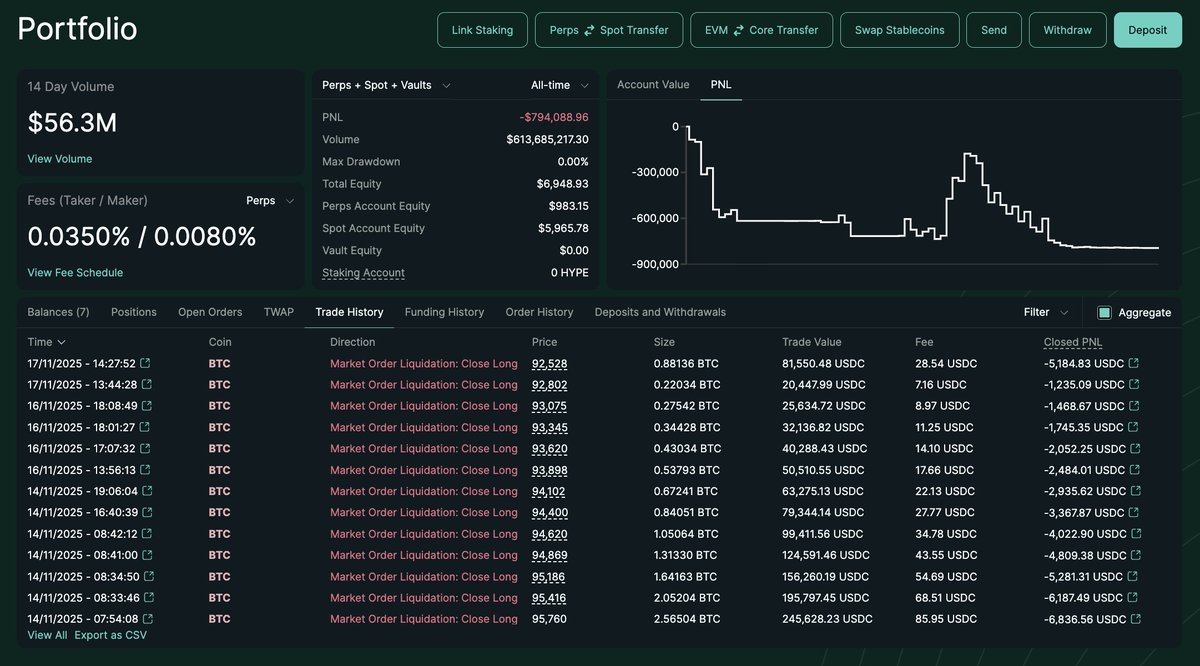Image resolution: width=1200 pixels, height=666 pixels.
Task: Click size 2.56504 BTC cell
Action: tap(687, 619)
